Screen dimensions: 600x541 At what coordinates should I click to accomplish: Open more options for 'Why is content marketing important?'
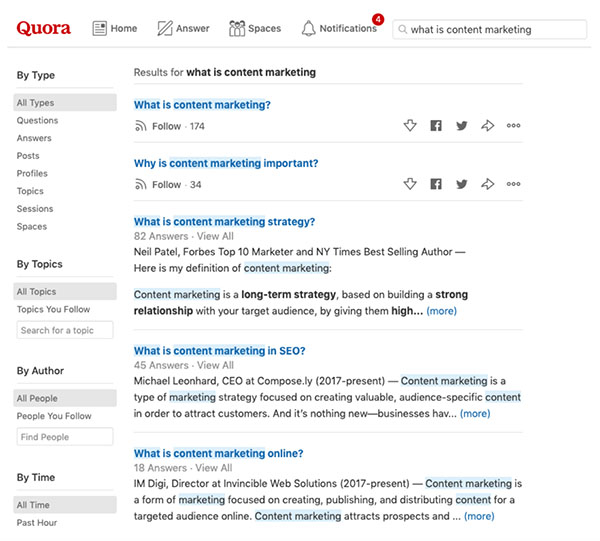click(x=513, y=184)
